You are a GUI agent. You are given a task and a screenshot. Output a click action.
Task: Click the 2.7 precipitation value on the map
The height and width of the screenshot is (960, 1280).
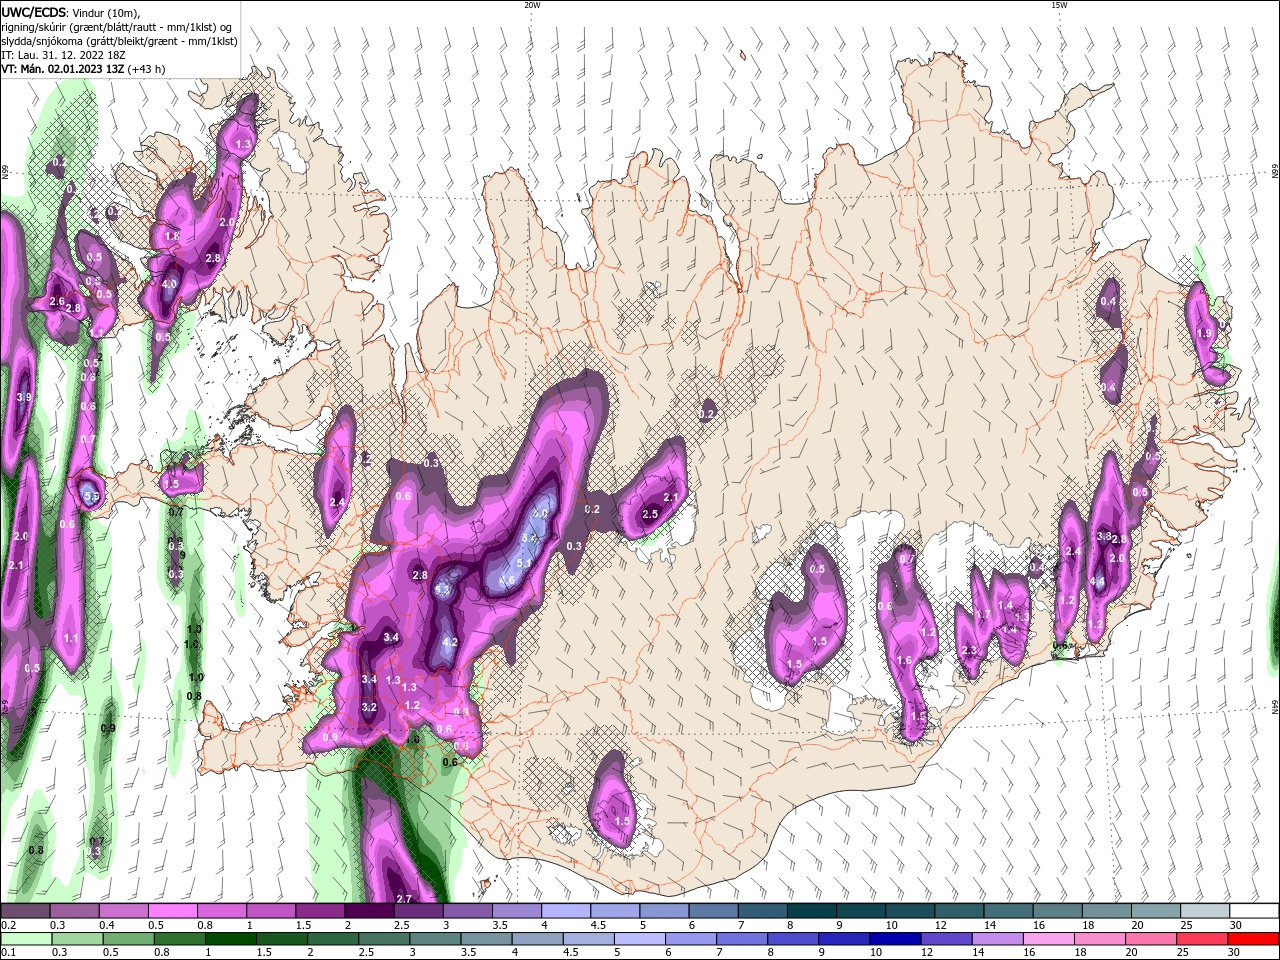coord(404,899)
